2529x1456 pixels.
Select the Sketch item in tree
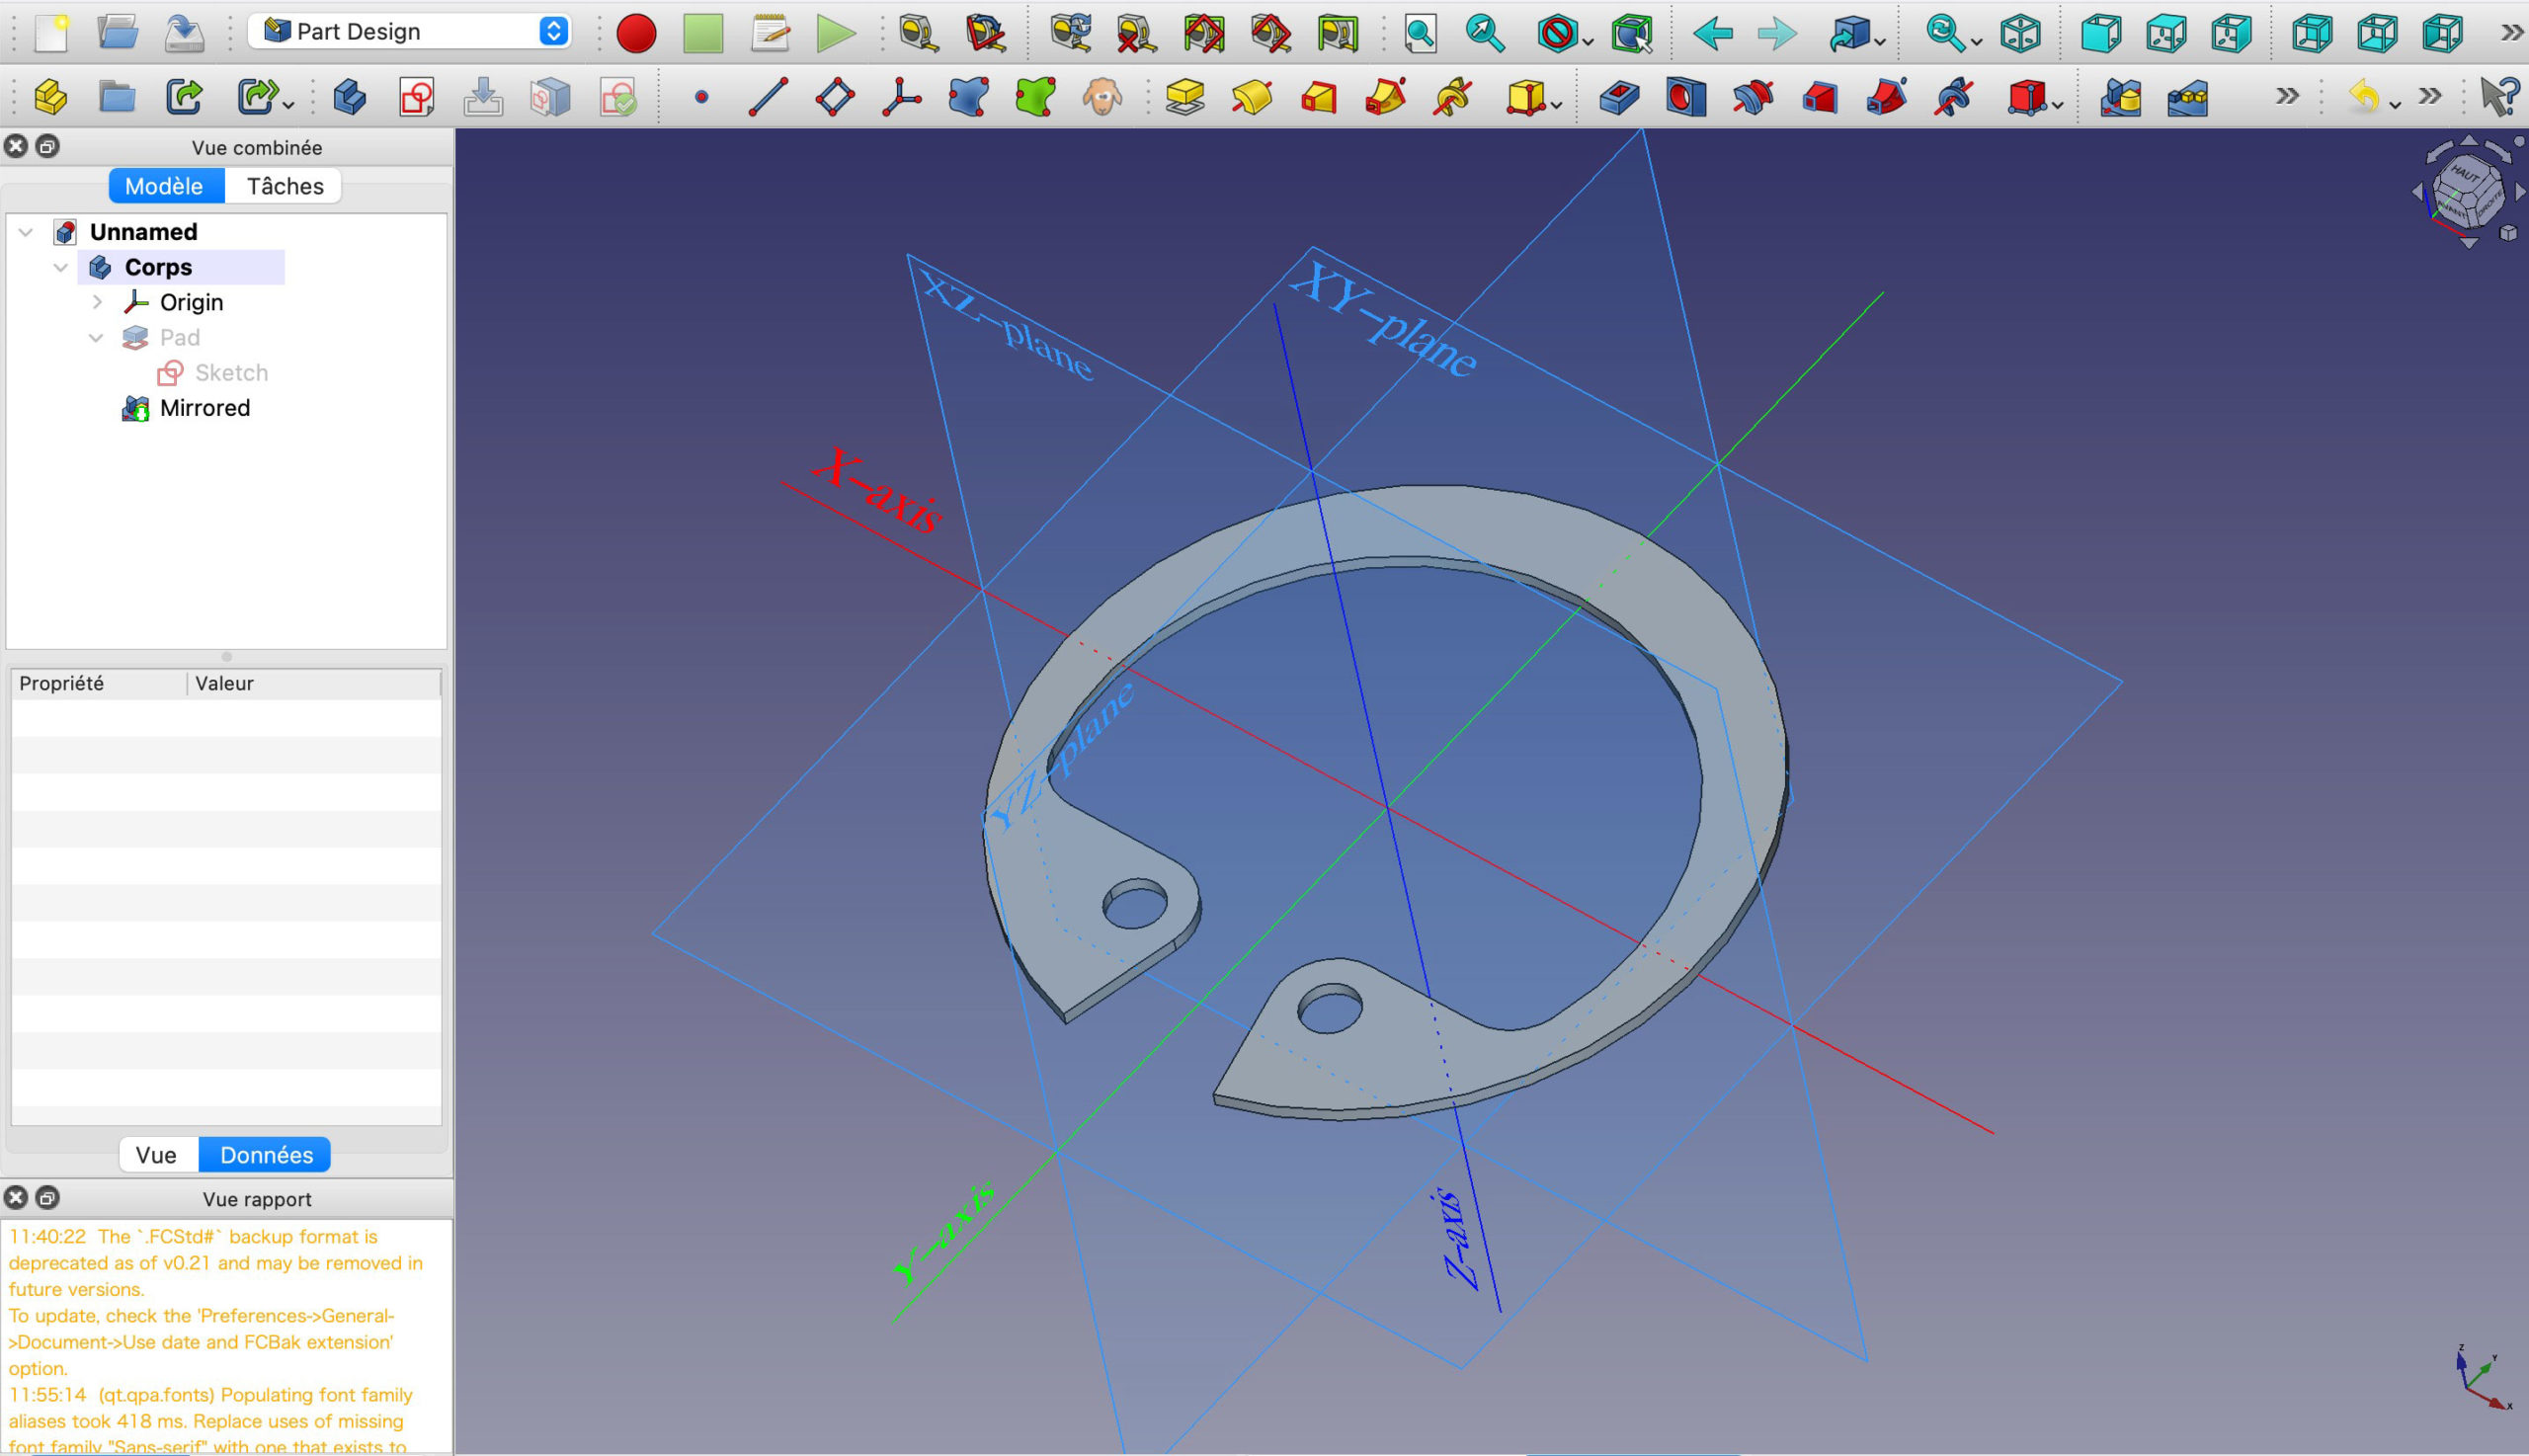click(231, 373)
